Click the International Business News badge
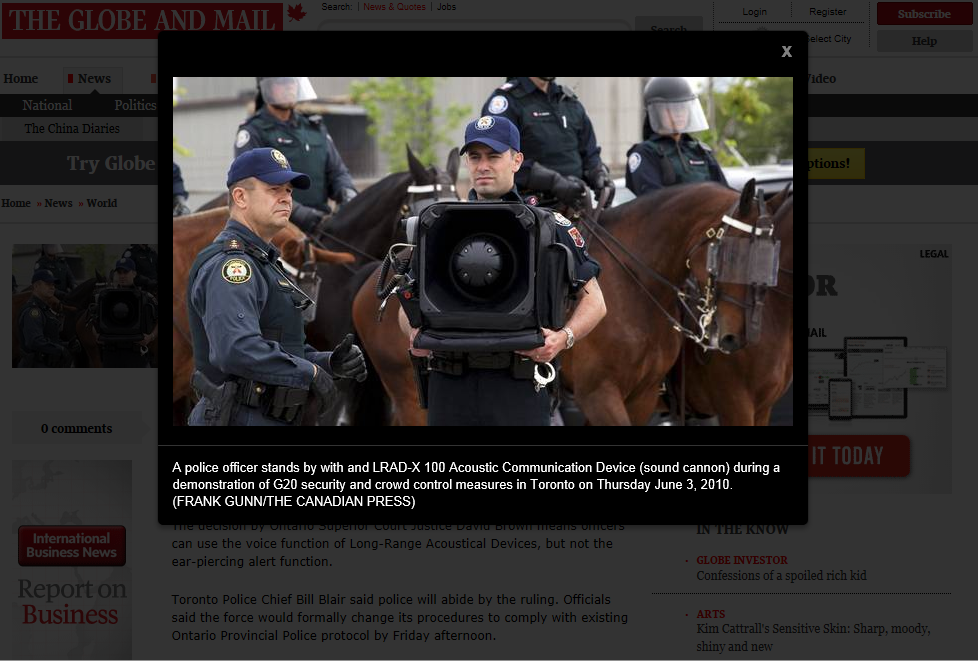The width and height of the screenshot is (978, 662). coord(71,545)
